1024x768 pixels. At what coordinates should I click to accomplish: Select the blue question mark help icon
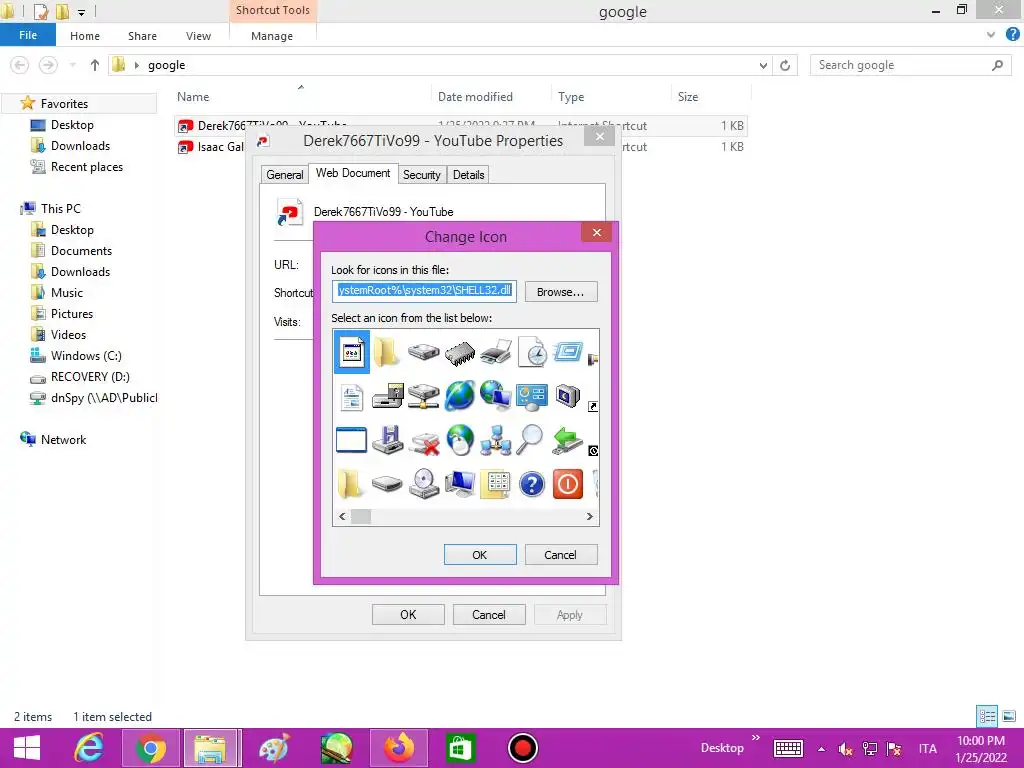point(532,485)
